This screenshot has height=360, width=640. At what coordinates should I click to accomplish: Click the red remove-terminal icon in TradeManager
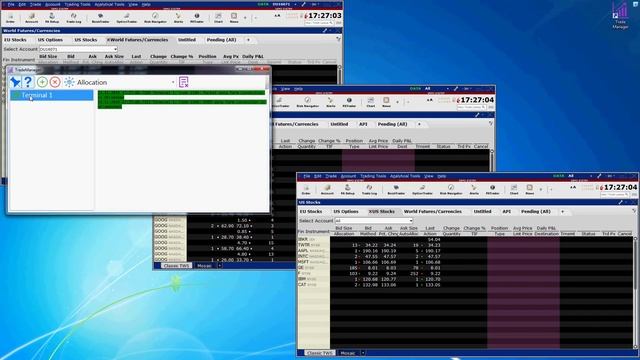55,82
